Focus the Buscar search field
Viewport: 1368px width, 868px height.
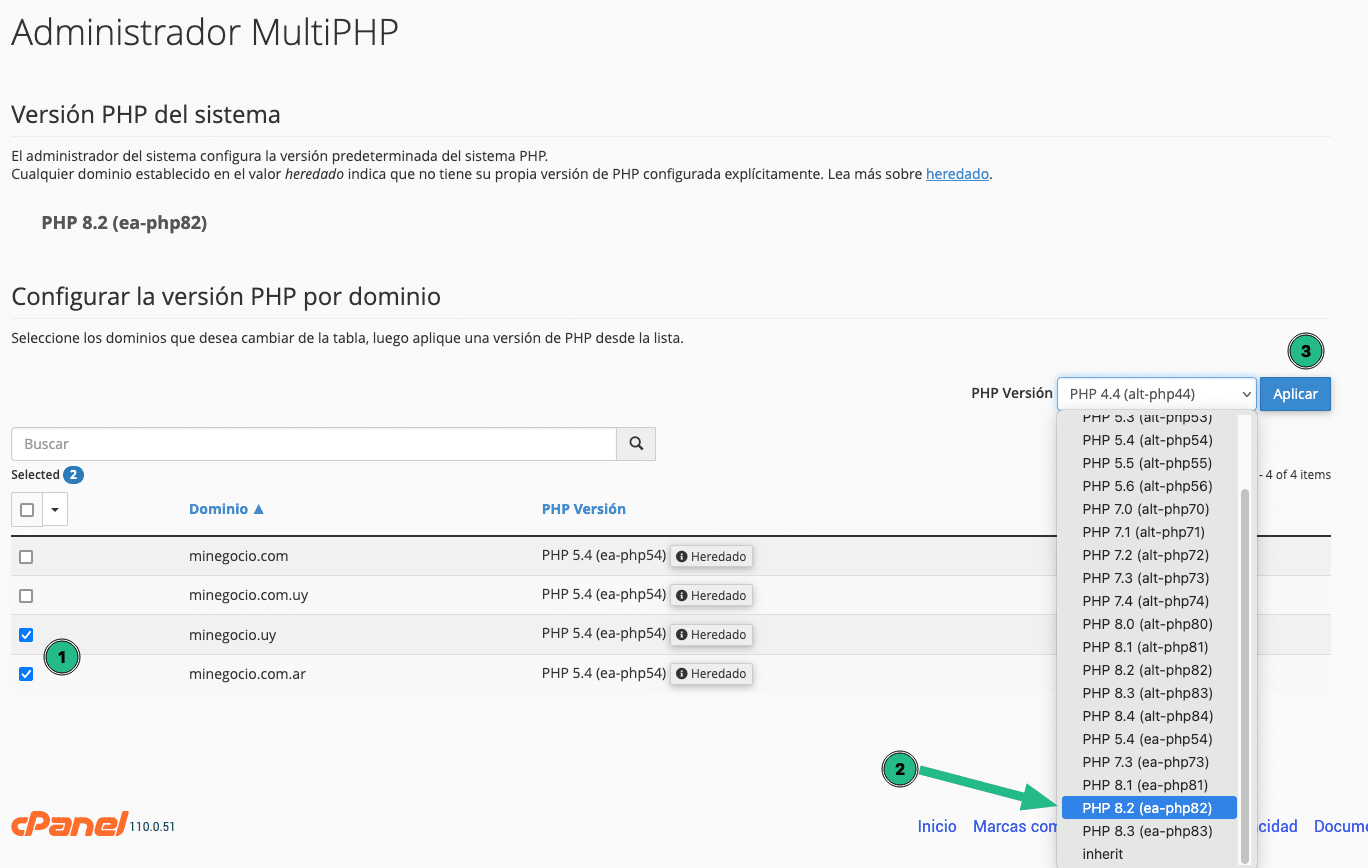[x=314, y=444]
